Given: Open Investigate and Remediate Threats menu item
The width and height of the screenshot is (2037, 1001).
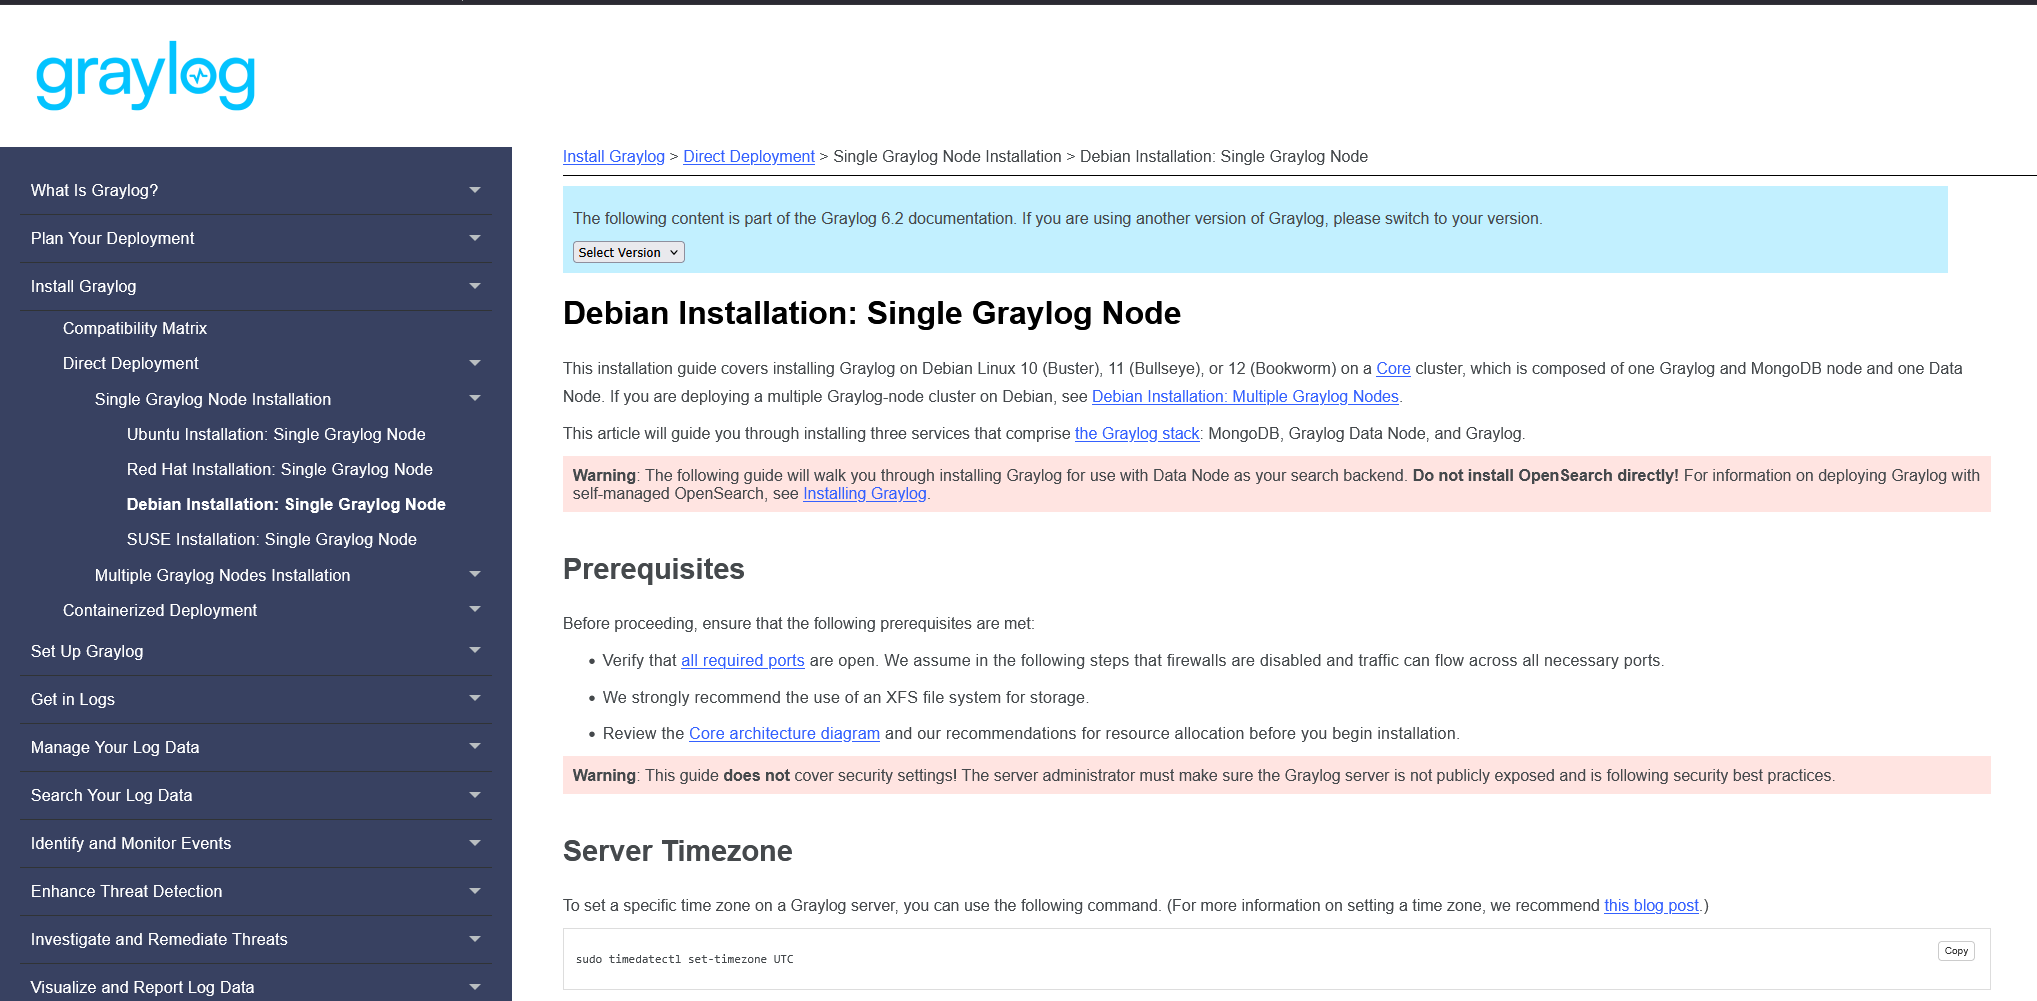Looking at the screenshot, I should [159, 939].
